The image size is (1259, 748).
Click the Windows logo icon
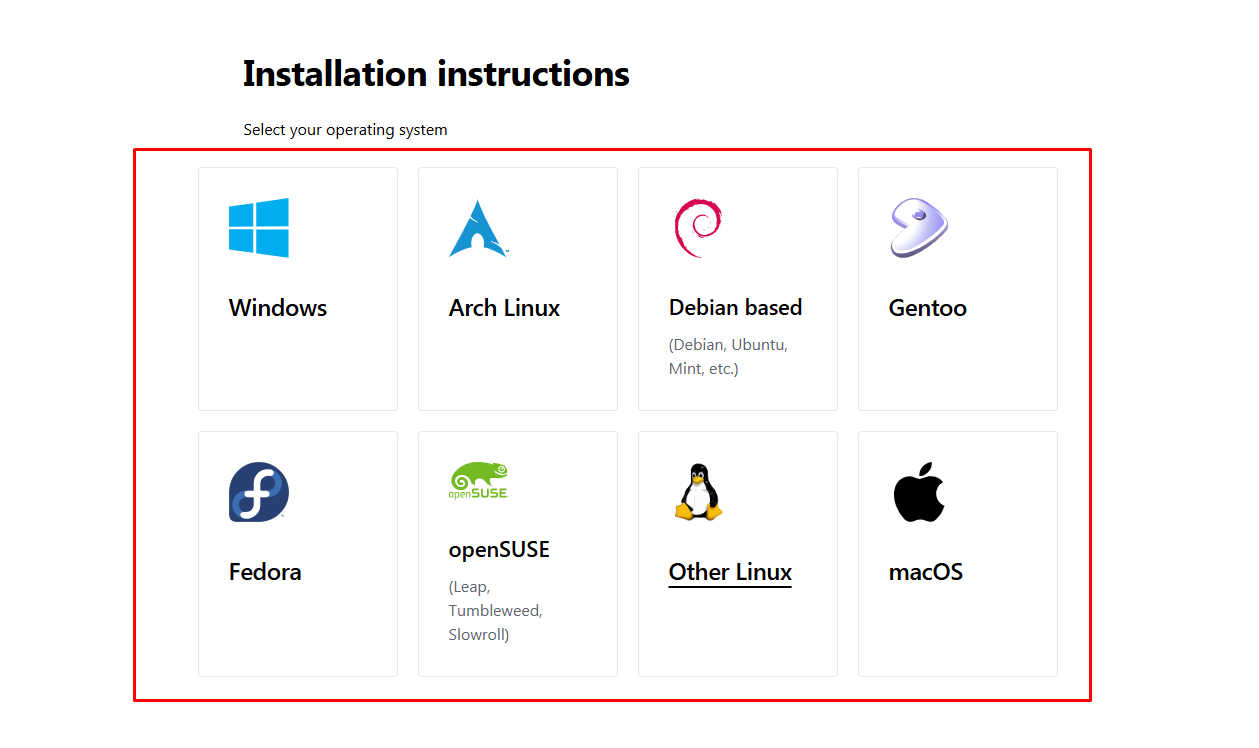click(258, 228)
